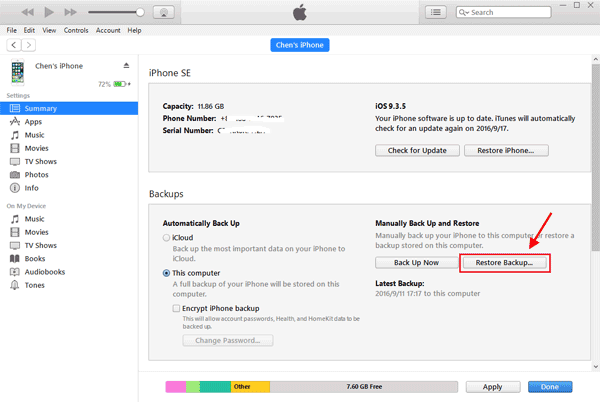600x402 pixels.
Task: Click the Settings Music note icon
Action: coord(15,135)
